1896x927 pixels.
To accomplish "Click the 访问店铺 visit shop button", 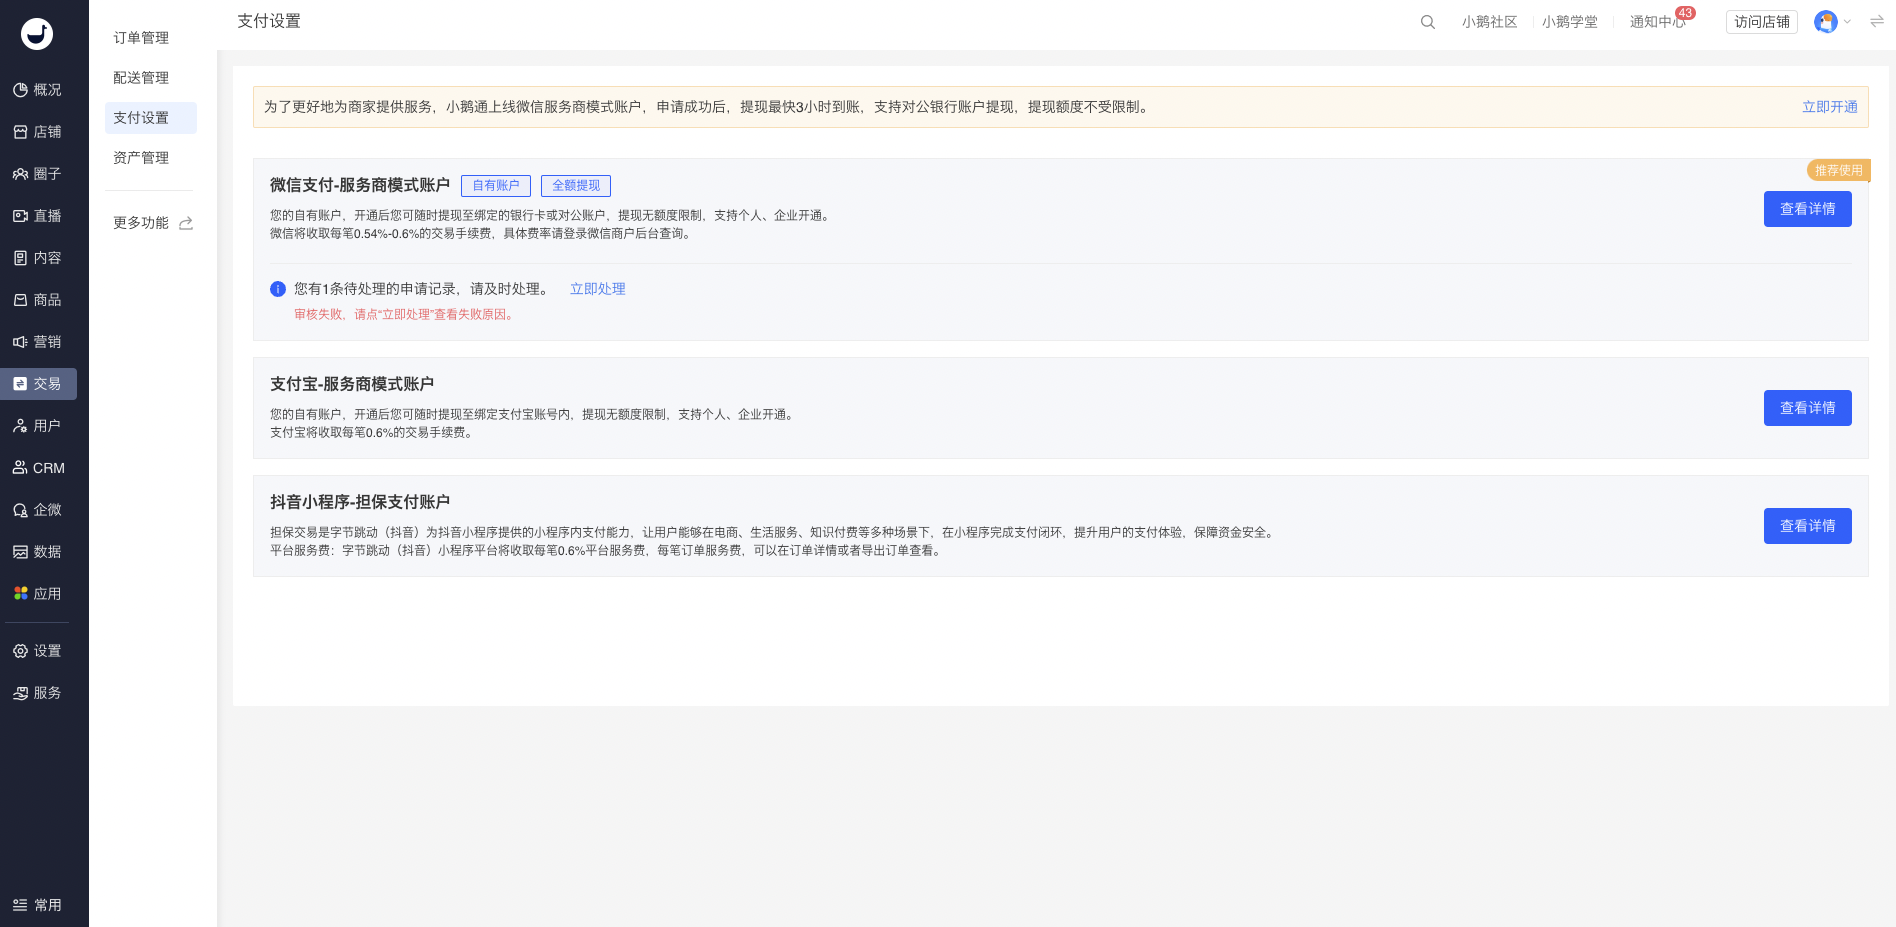I will [x=1762, y=22].
